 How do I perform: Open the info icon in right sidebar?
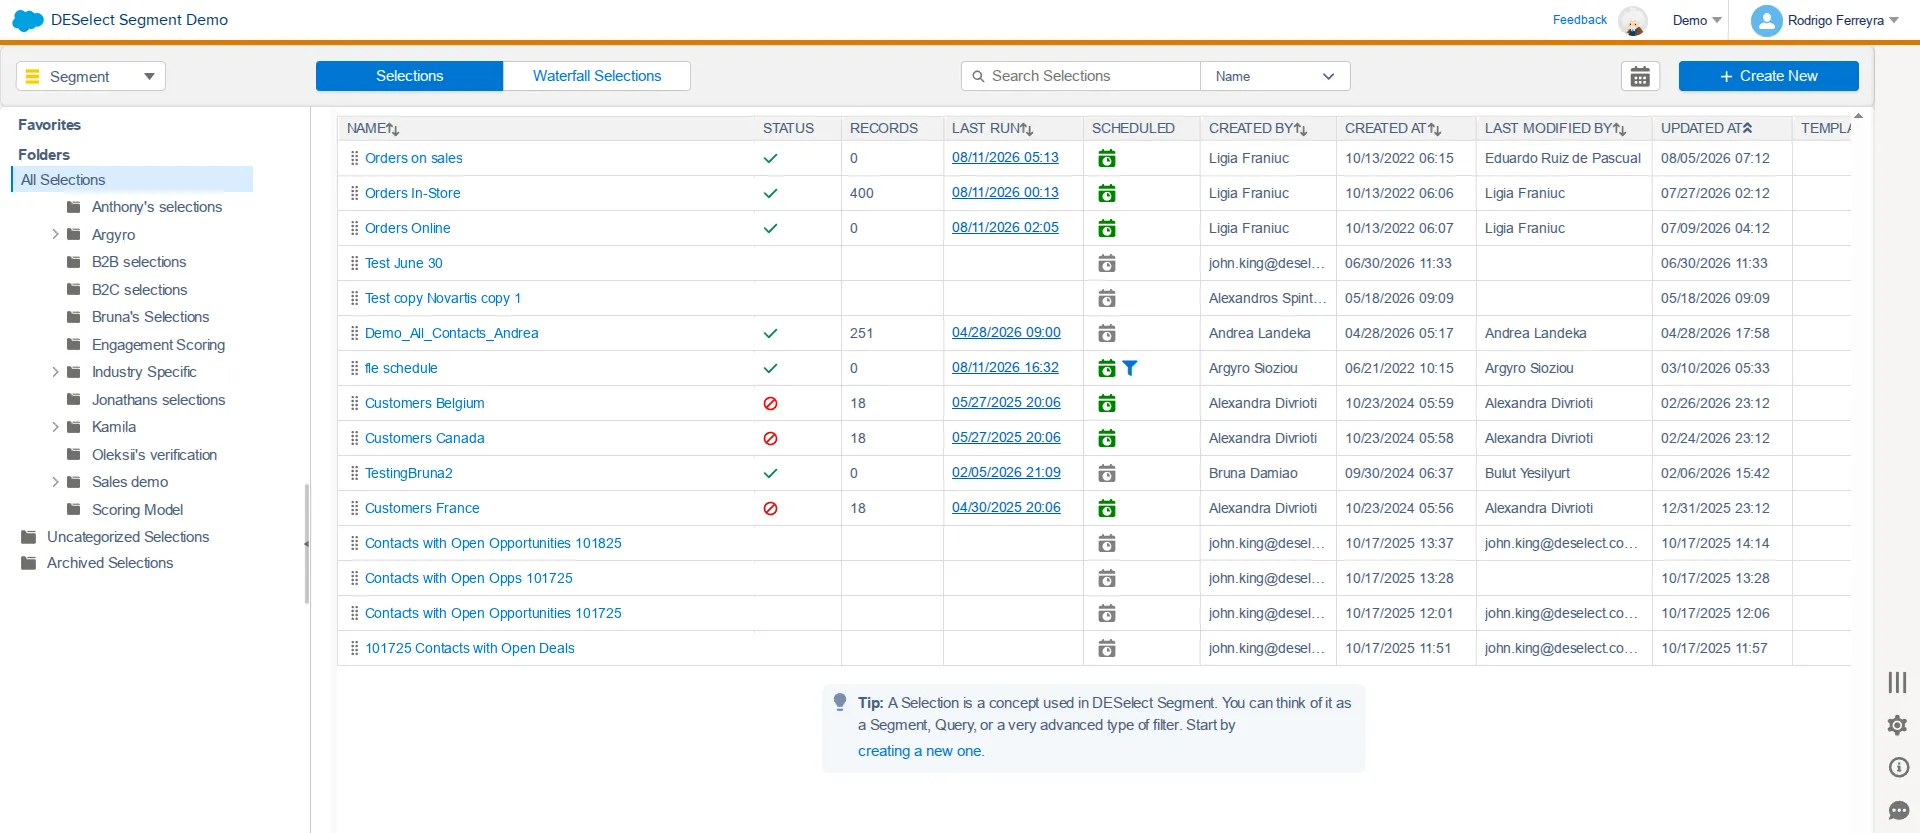pyautogui.click(x=1898, y=767)
